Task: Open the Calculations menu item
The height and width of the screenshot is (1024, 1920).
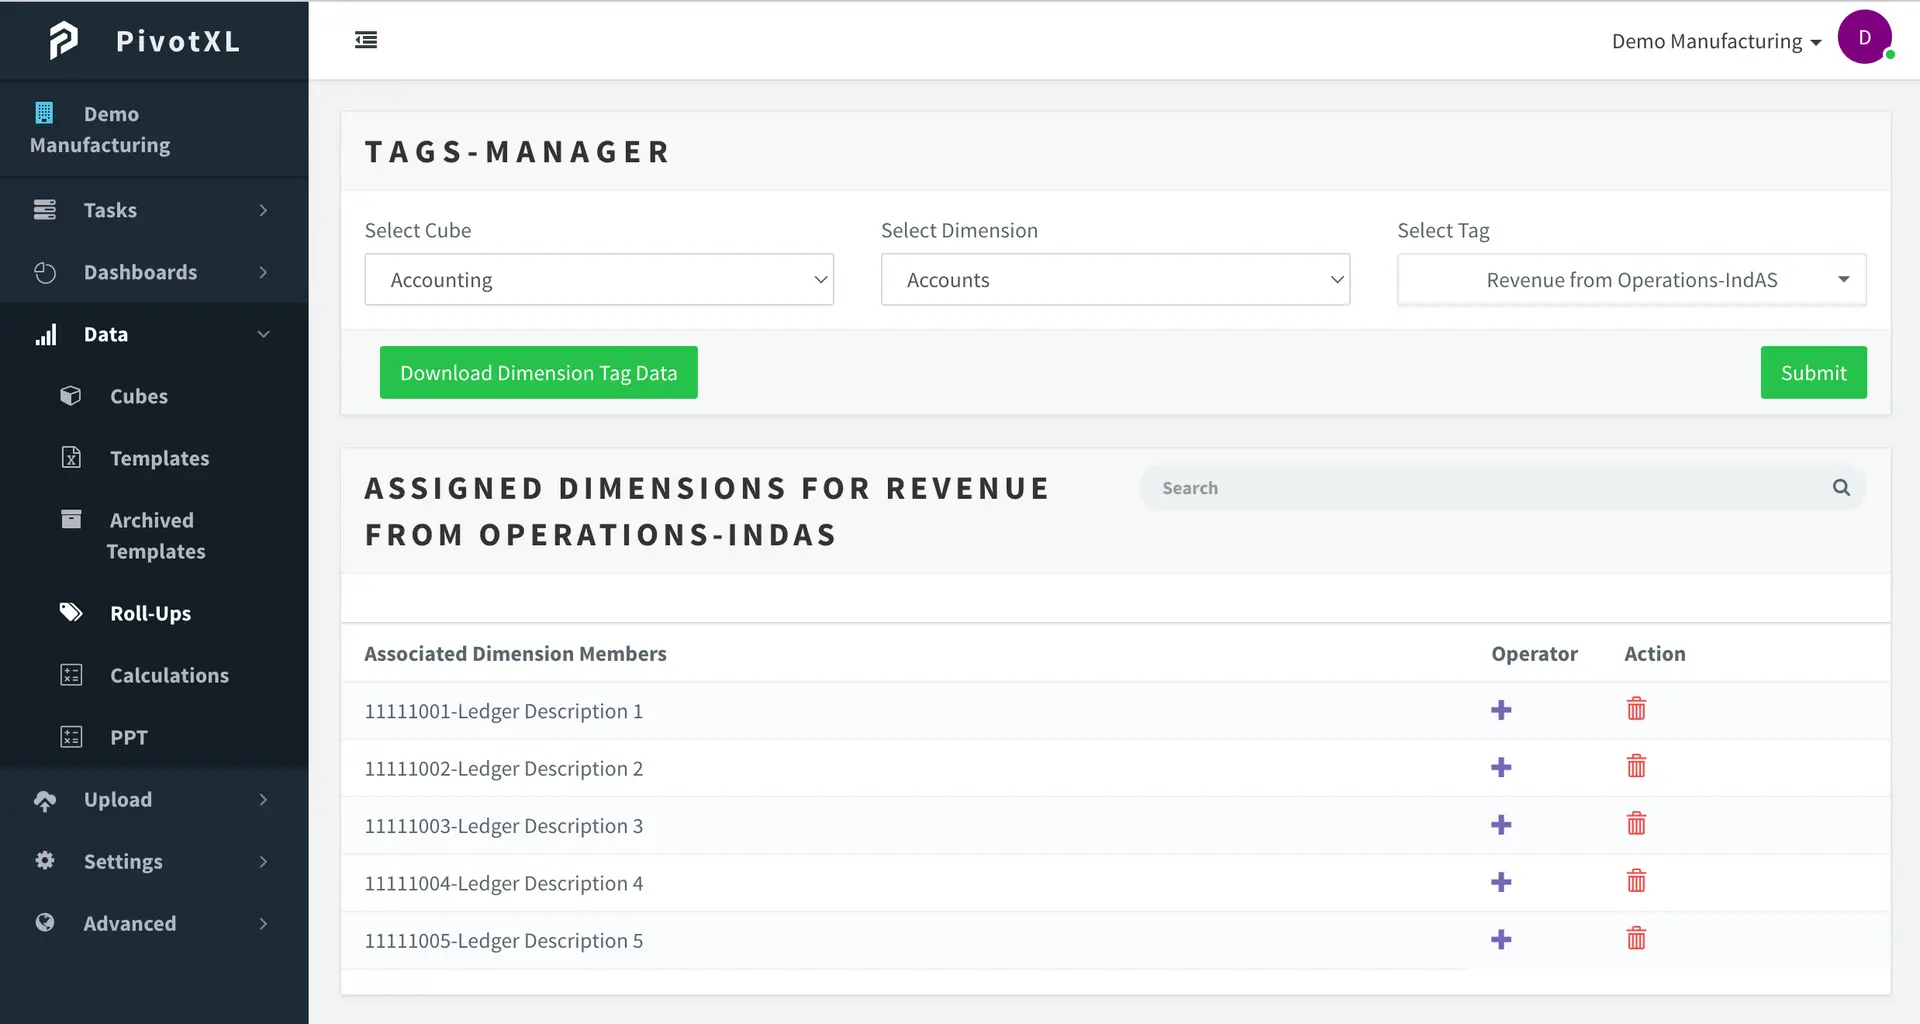Action: [x=154, y=675]
